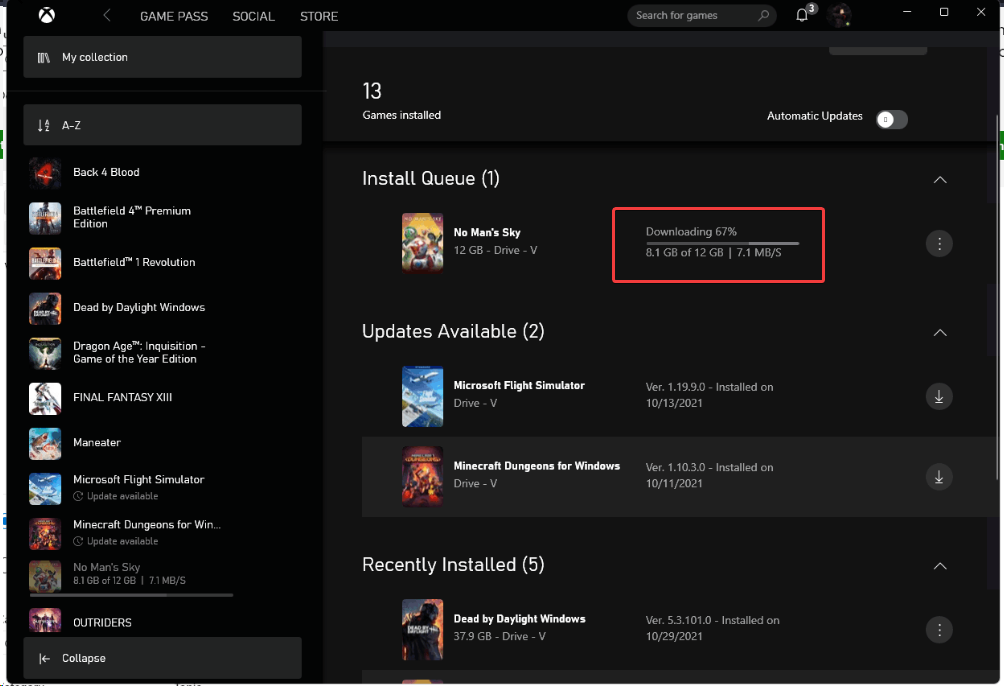Collapse the sidebar
1004x686 pixels.
click(x=163, y=658)
